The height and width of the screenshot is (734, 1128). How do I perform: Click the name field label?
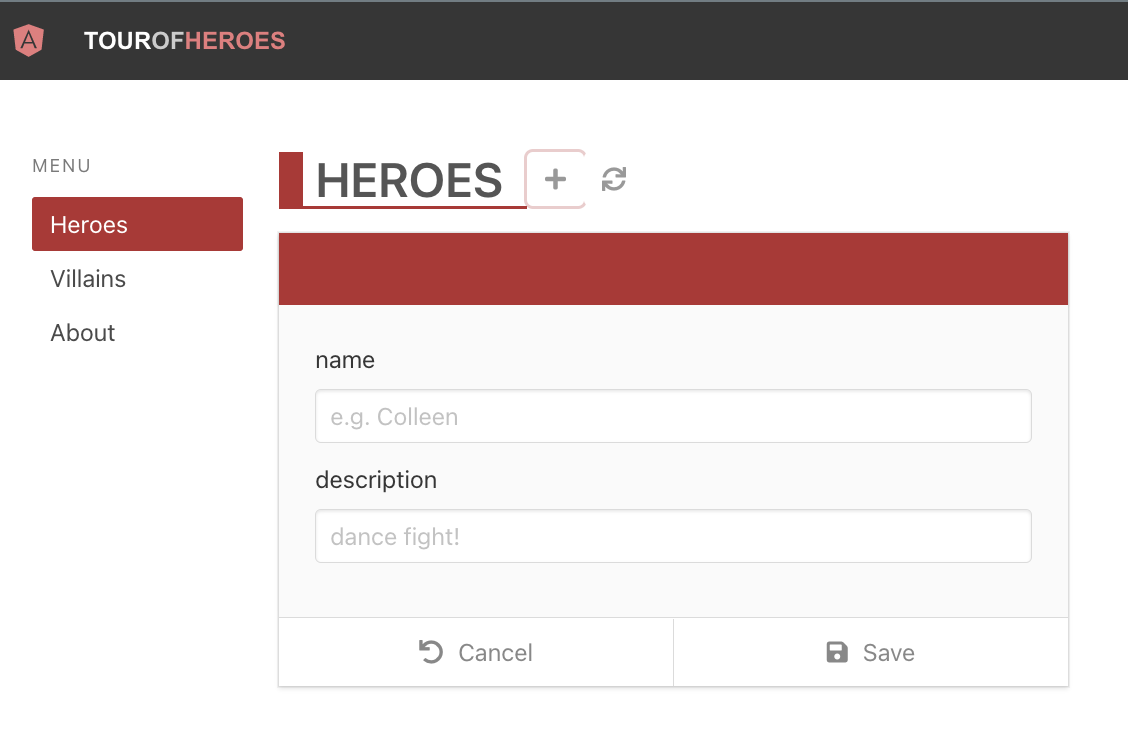pos(345,360)
